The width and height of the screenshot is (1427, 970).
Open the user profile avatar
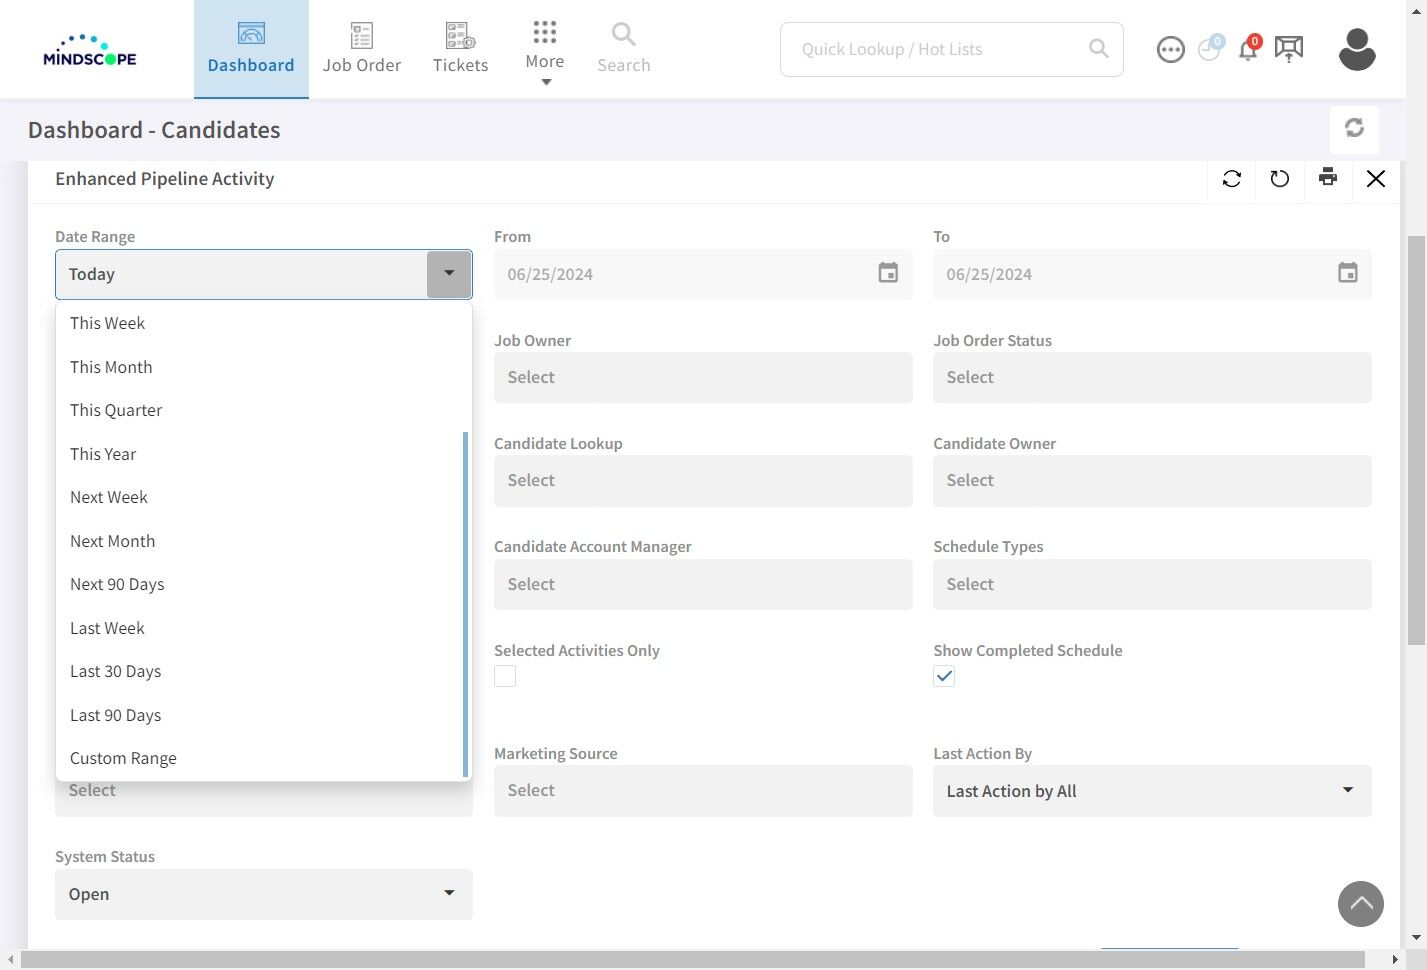click(x=1357, y=49)
